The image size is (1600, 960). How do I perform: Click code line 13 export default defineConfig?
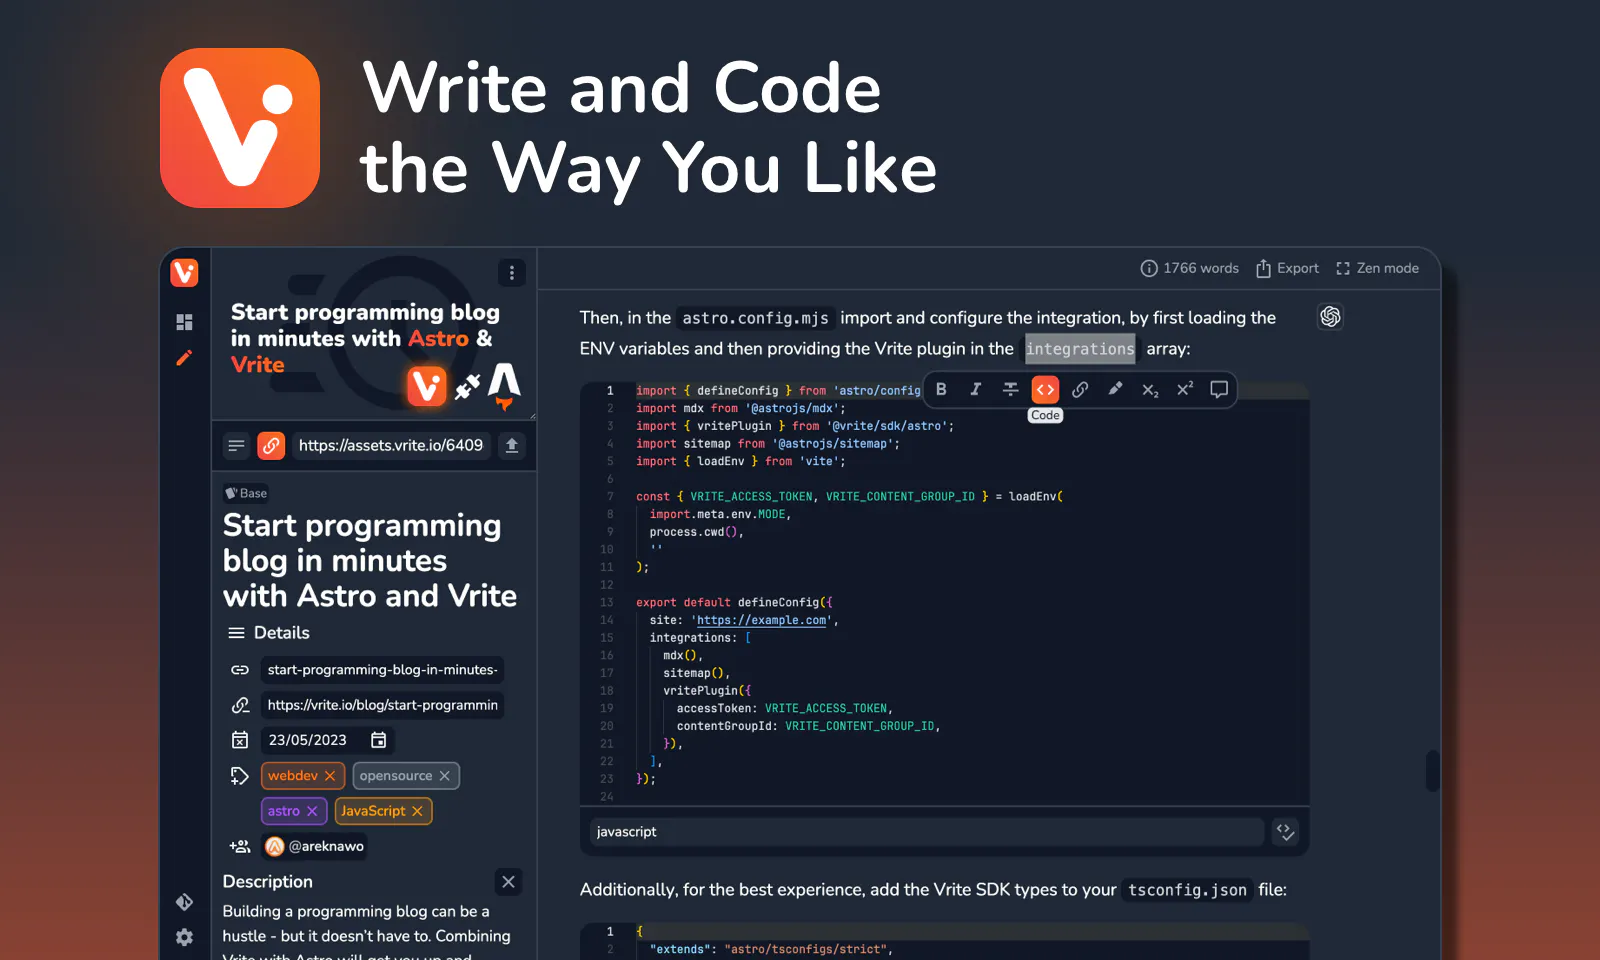tap(734, 602)
